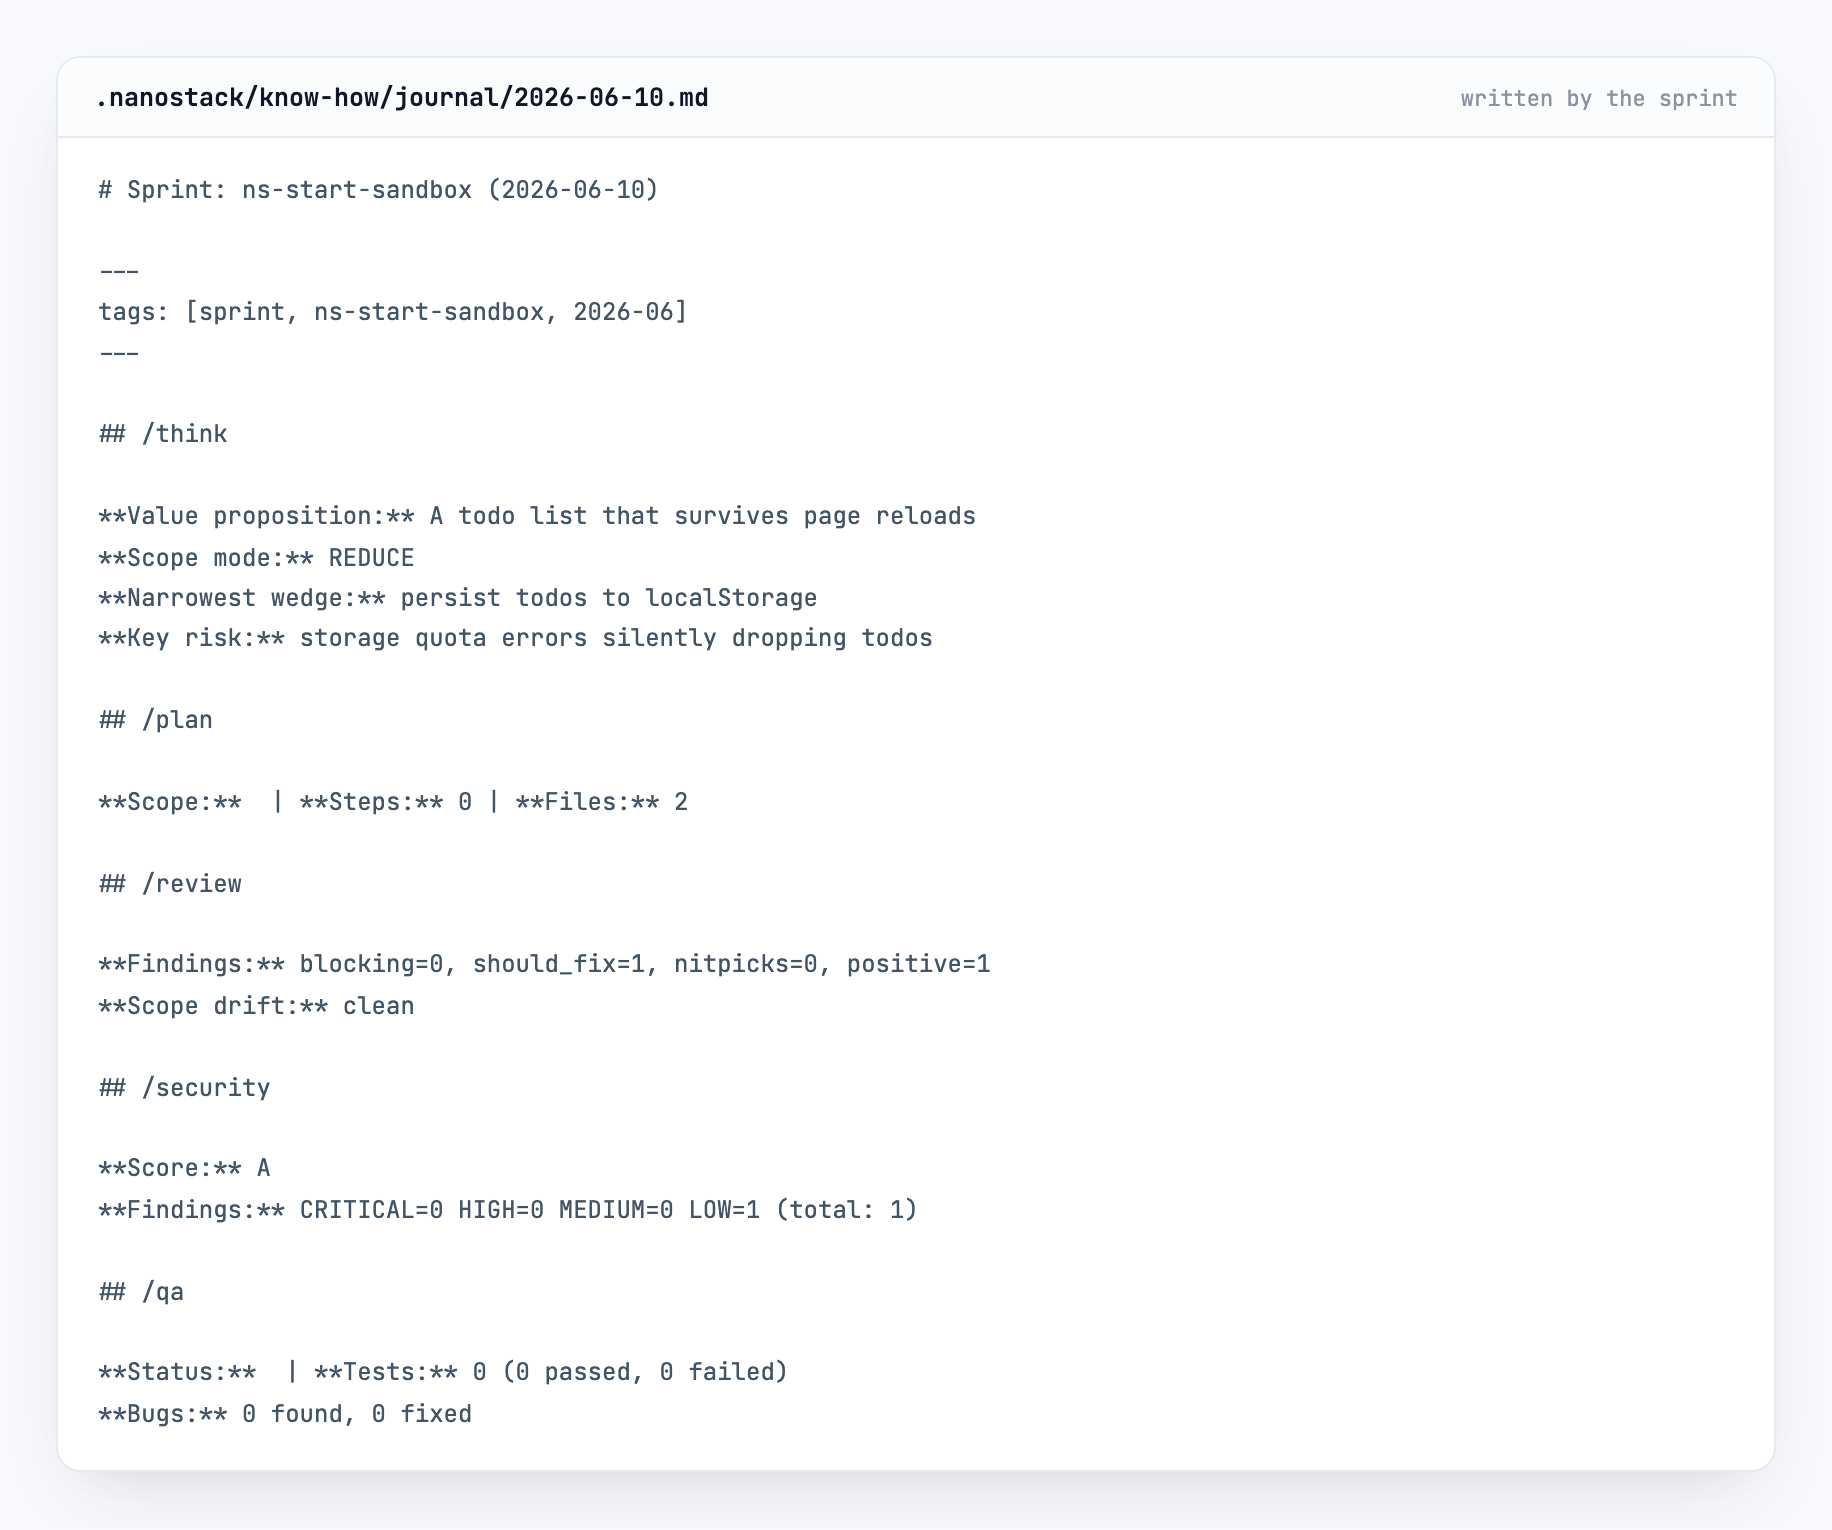This screenshot has height=1530, width=1832.
Task: Click the file path .nanostack/know-how/journal/2026-06-10.md
Action: [x=402, y=98]
